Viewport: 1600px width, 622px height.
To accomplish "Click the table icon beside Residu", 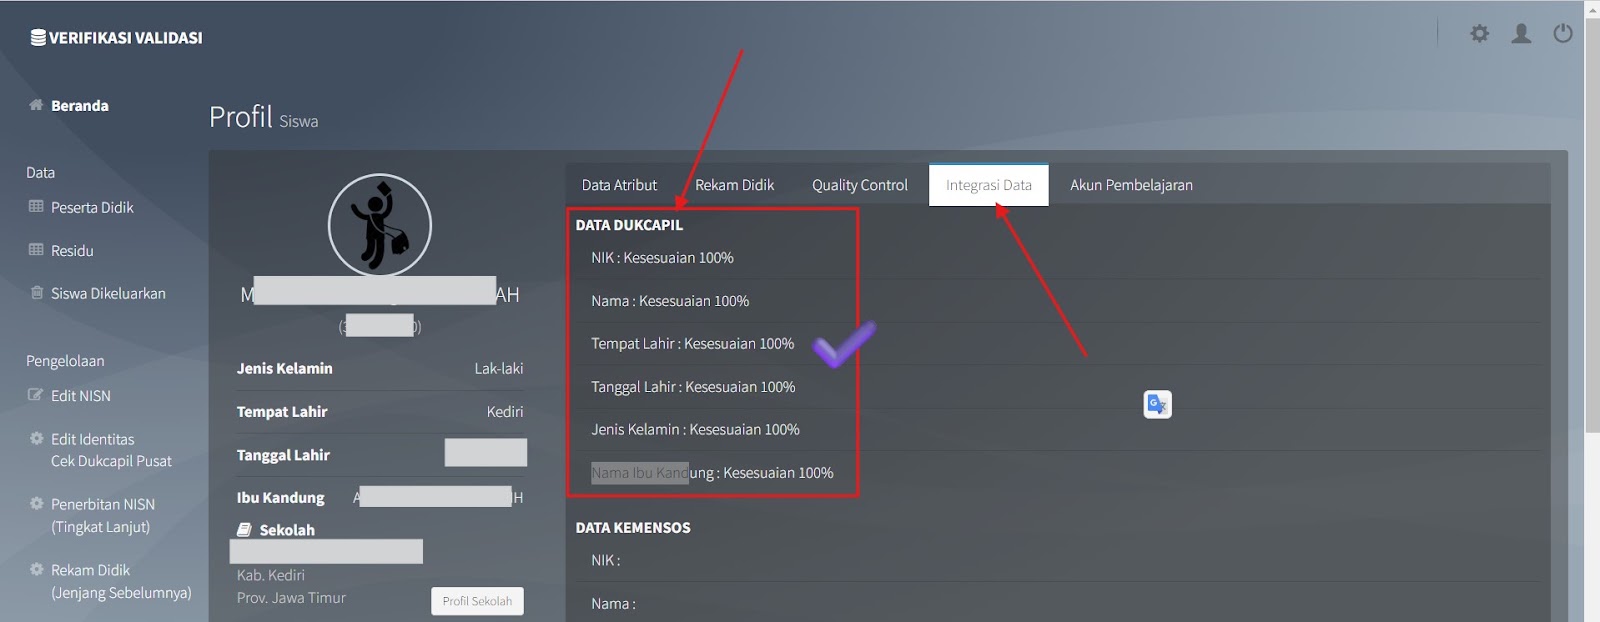I will 36,249.
